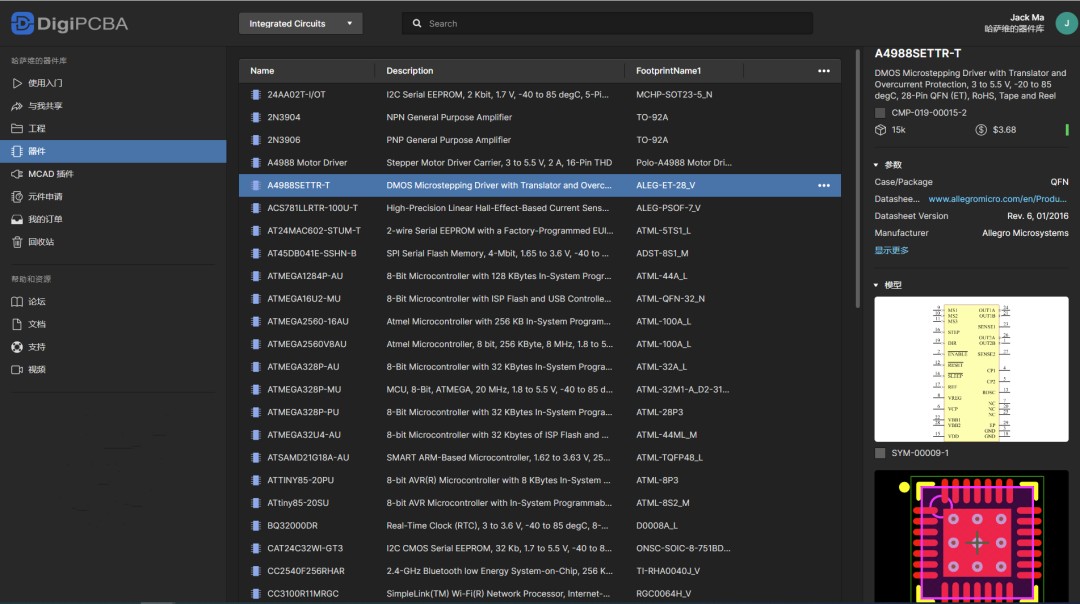Click 显示更多 to show more parameters
The image size is (1080, 604).
pos(891,251)
